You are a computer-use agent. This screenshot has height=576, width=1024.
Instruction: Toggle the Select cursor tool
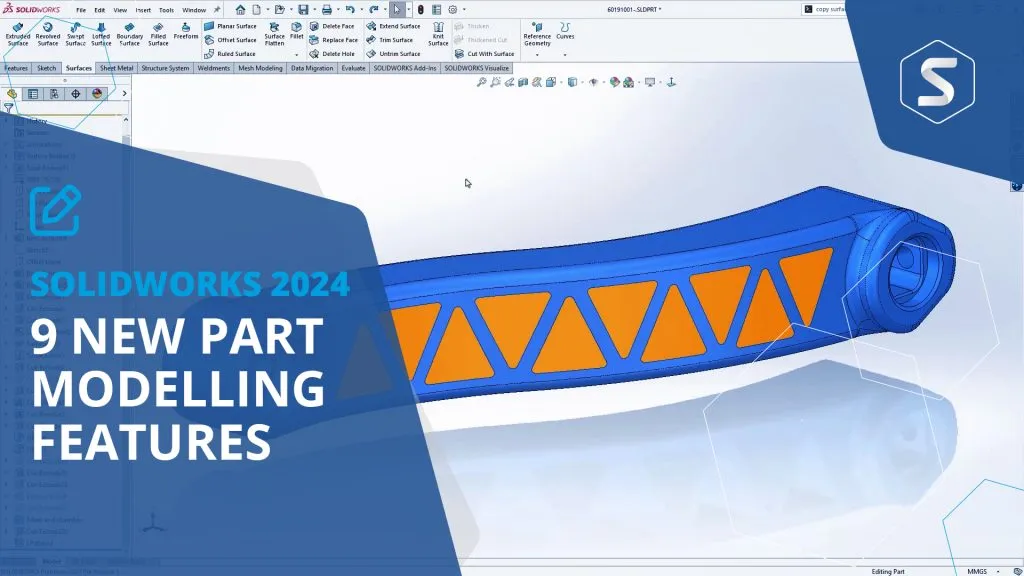point(397,9)
